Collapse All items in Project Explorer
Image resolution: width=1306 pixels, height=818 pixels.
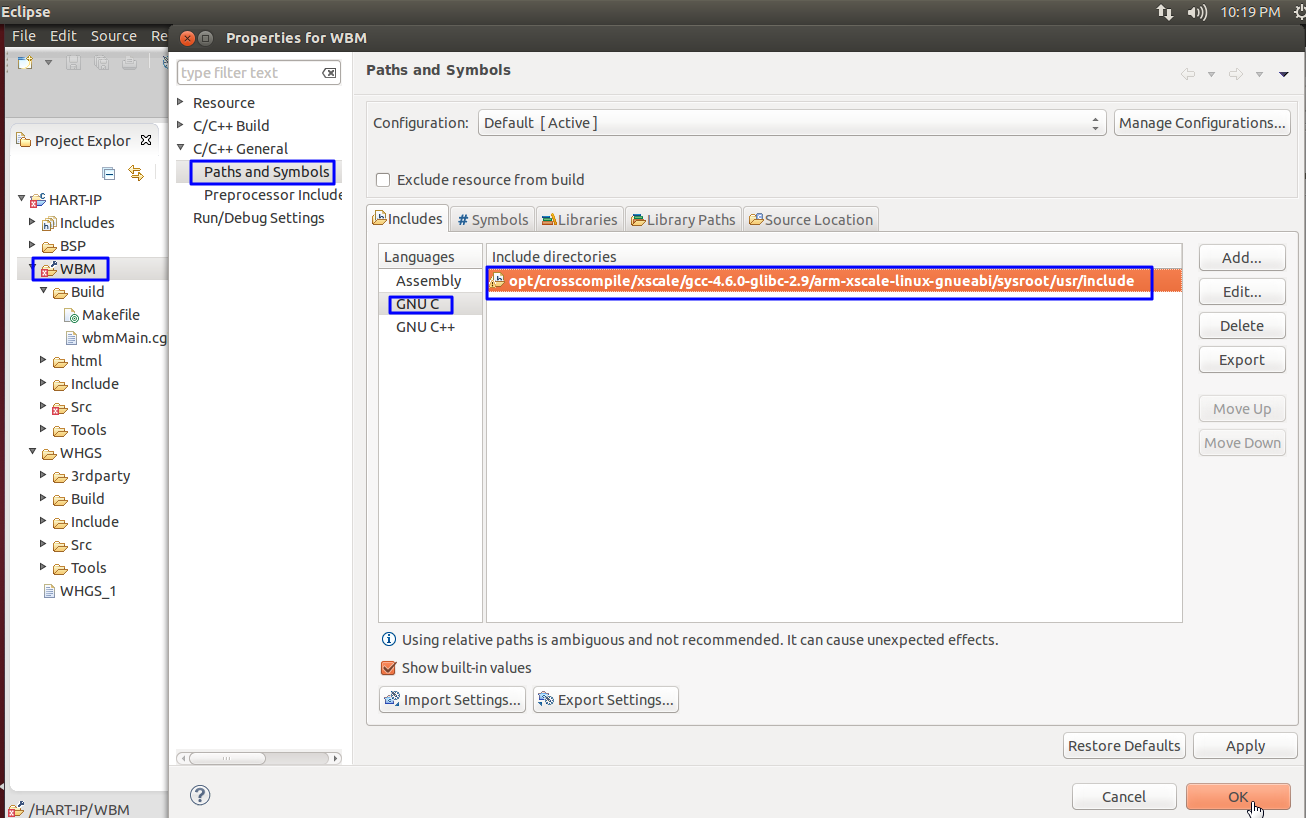pyautogui.click(x=108, y=172)
